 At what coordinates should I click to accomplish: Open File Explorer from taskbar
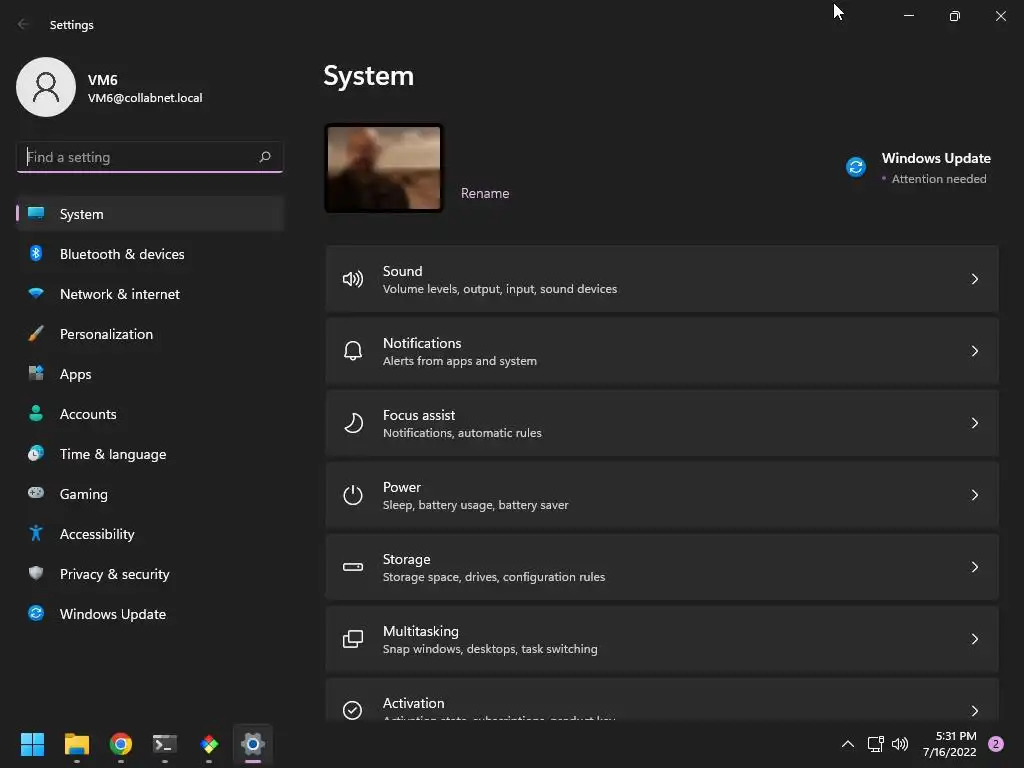(x=76, y=744)
